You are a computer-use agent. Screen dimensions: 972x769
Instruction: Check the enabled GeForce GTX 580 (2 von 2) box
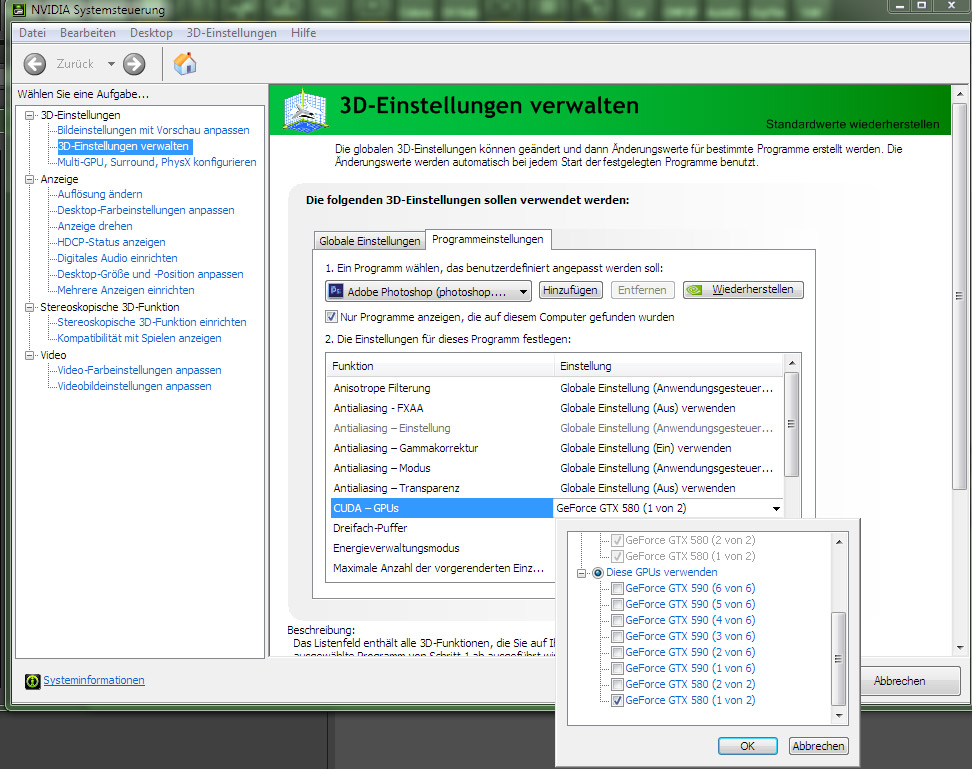pos(617,685)
